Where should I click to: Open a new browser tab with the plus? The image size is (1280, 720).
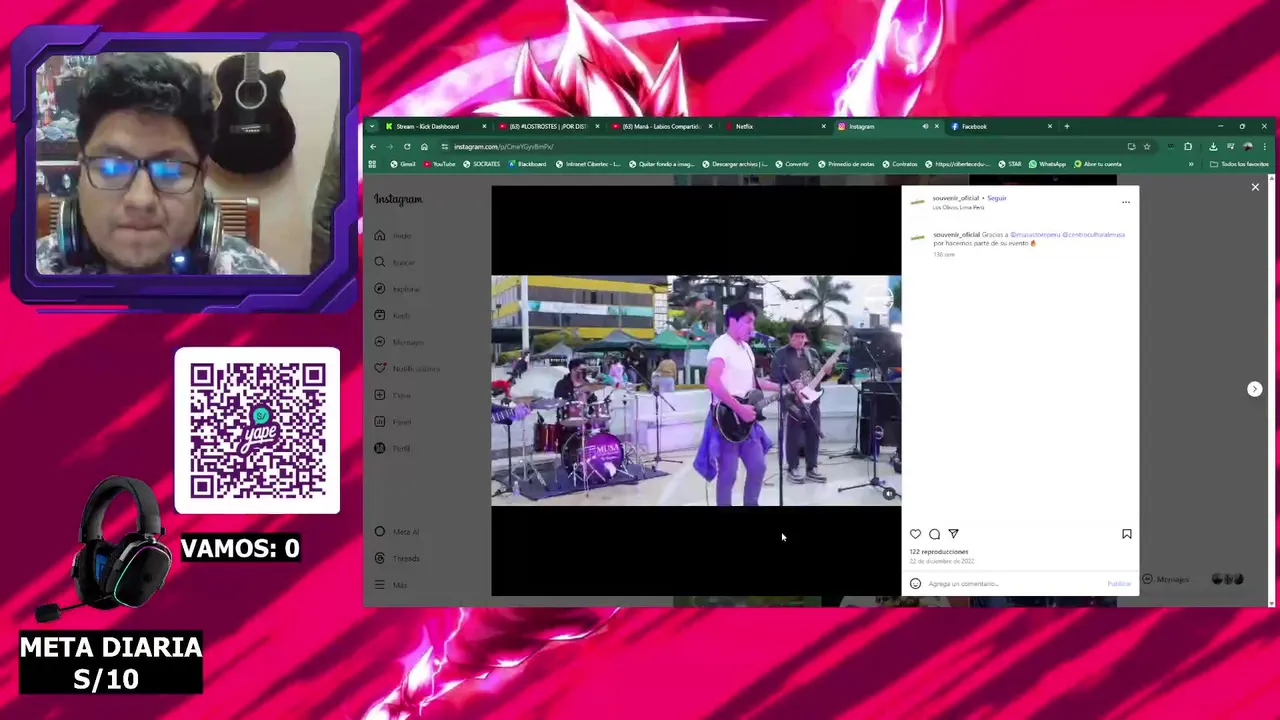coord(1066,126)
